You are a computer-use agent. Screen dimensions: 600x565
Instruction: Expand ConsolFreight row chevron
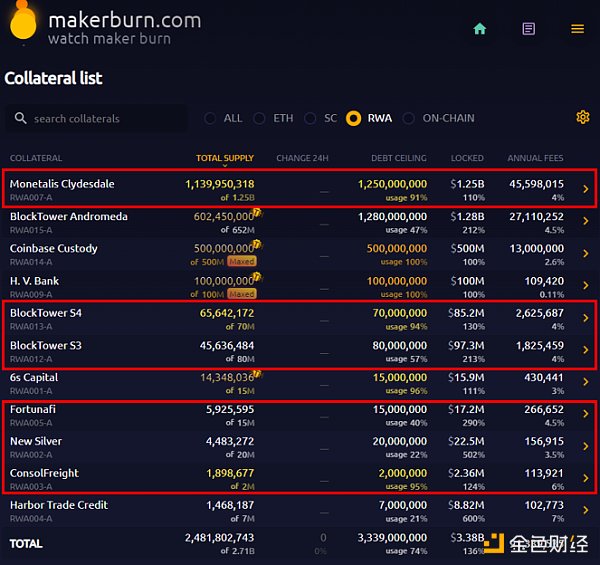click(x=585, y=478)
